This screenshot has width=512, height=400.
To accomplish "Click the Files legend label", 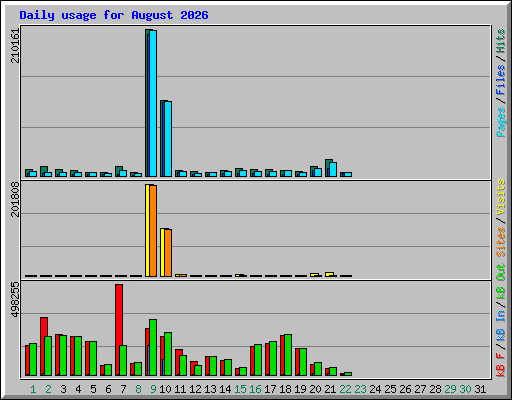I will (x=500, y=80).
